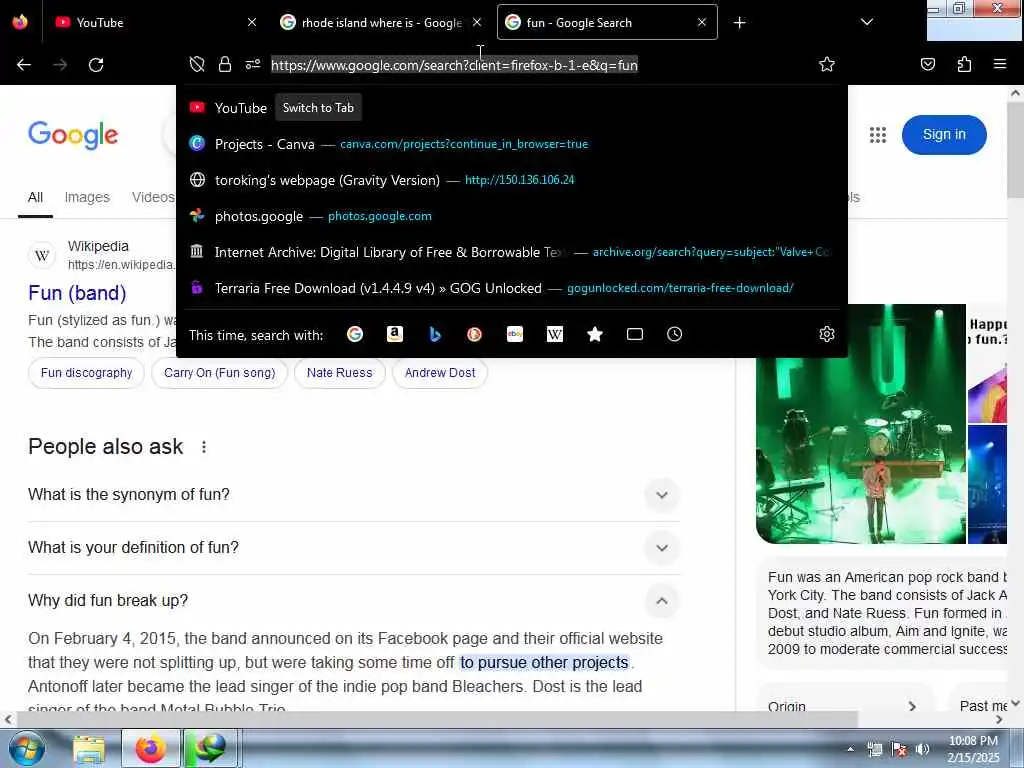The width and height of the screenshot is (1024, 768).
Task: Click the 'Carry On (Fun song)' chip
Action: 219,373
